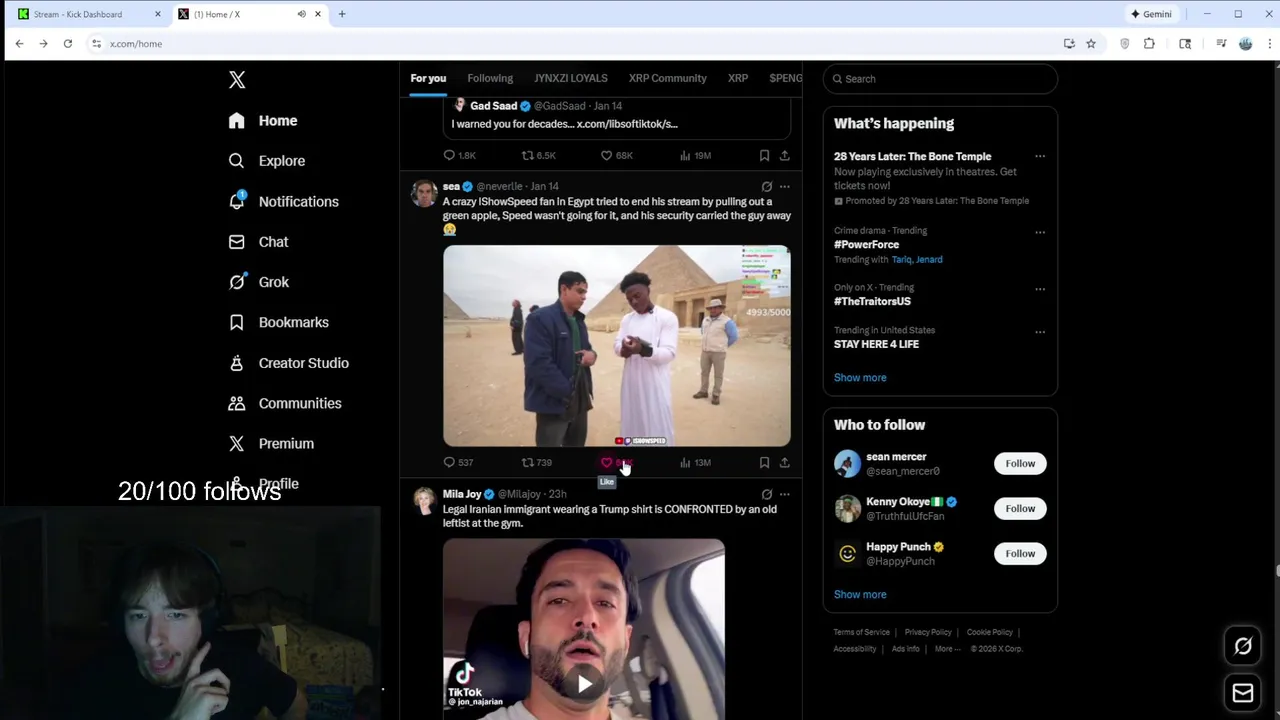
Task: Open more options for STAY HERE 4 LIFE
Action: click(1040, 332)
